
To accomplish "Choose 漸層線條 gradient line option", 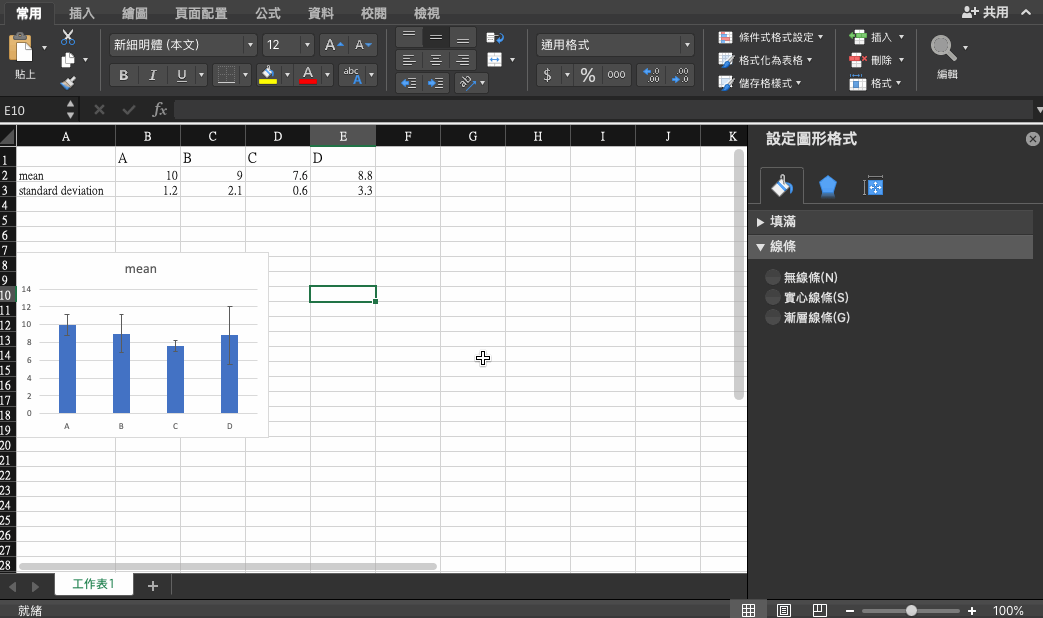I will click(x=770, y=319).
